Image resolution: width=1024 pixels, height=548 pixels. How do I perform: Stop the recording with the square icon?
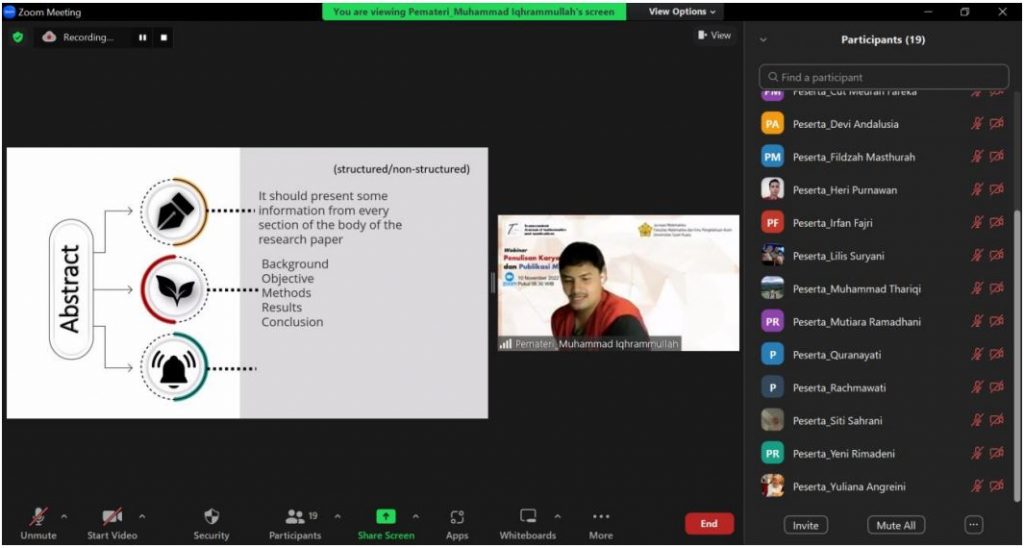click(164, 37)
